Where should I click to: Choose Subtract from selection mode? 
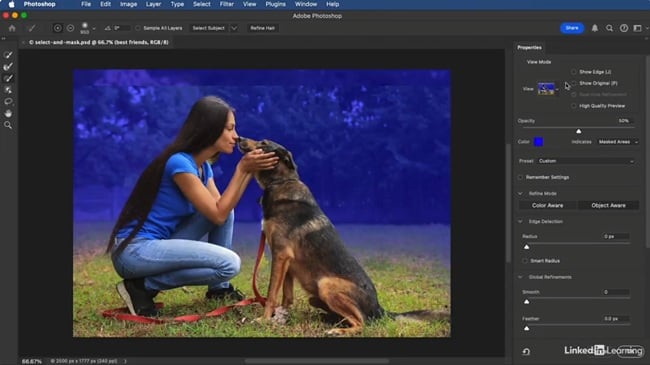click(70, 28)
